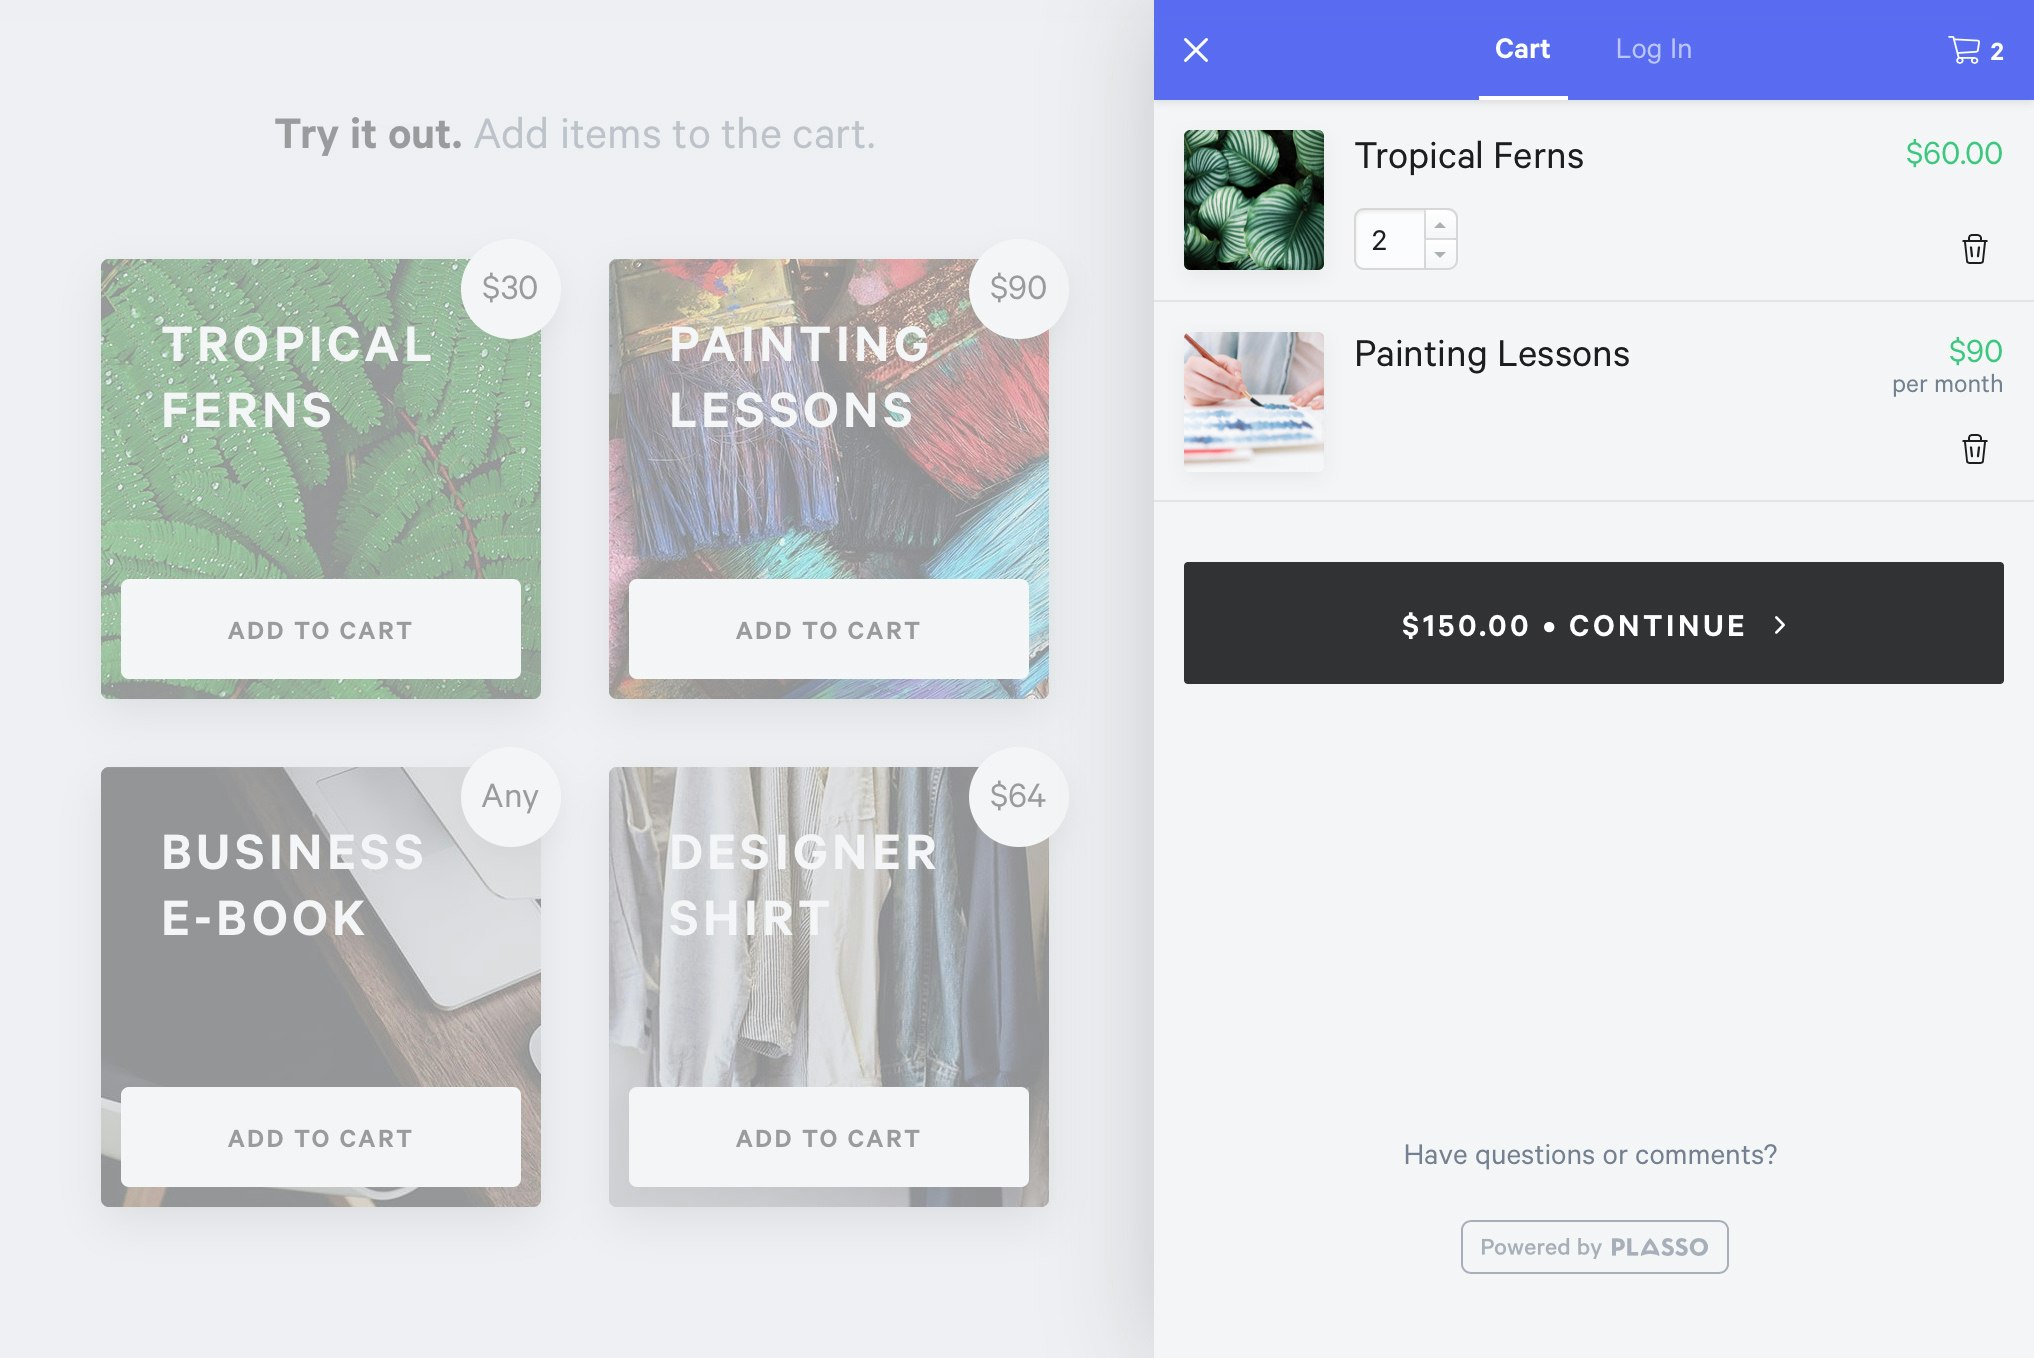
Task: Remove Painting Lessons using trash icon
Action: point(1974,449)
